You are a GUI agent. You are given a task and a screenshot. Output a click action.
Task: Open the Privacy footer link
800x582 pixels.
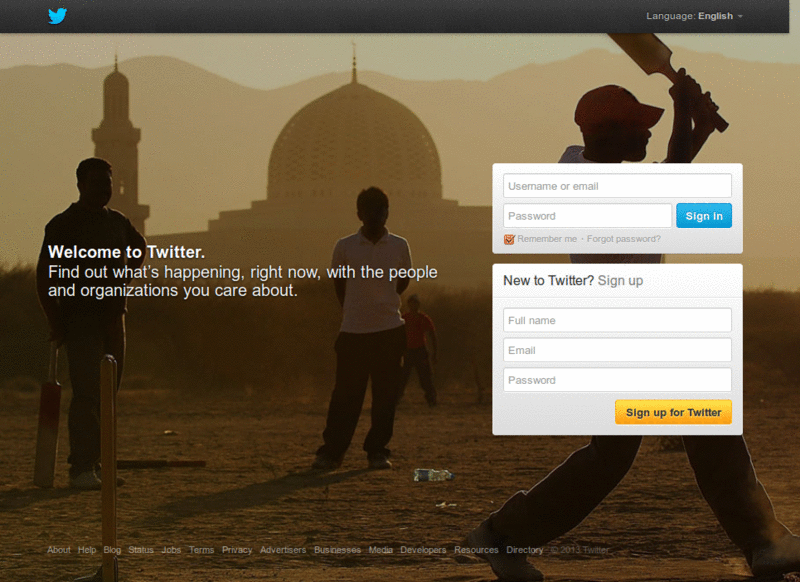click(237, 550)
